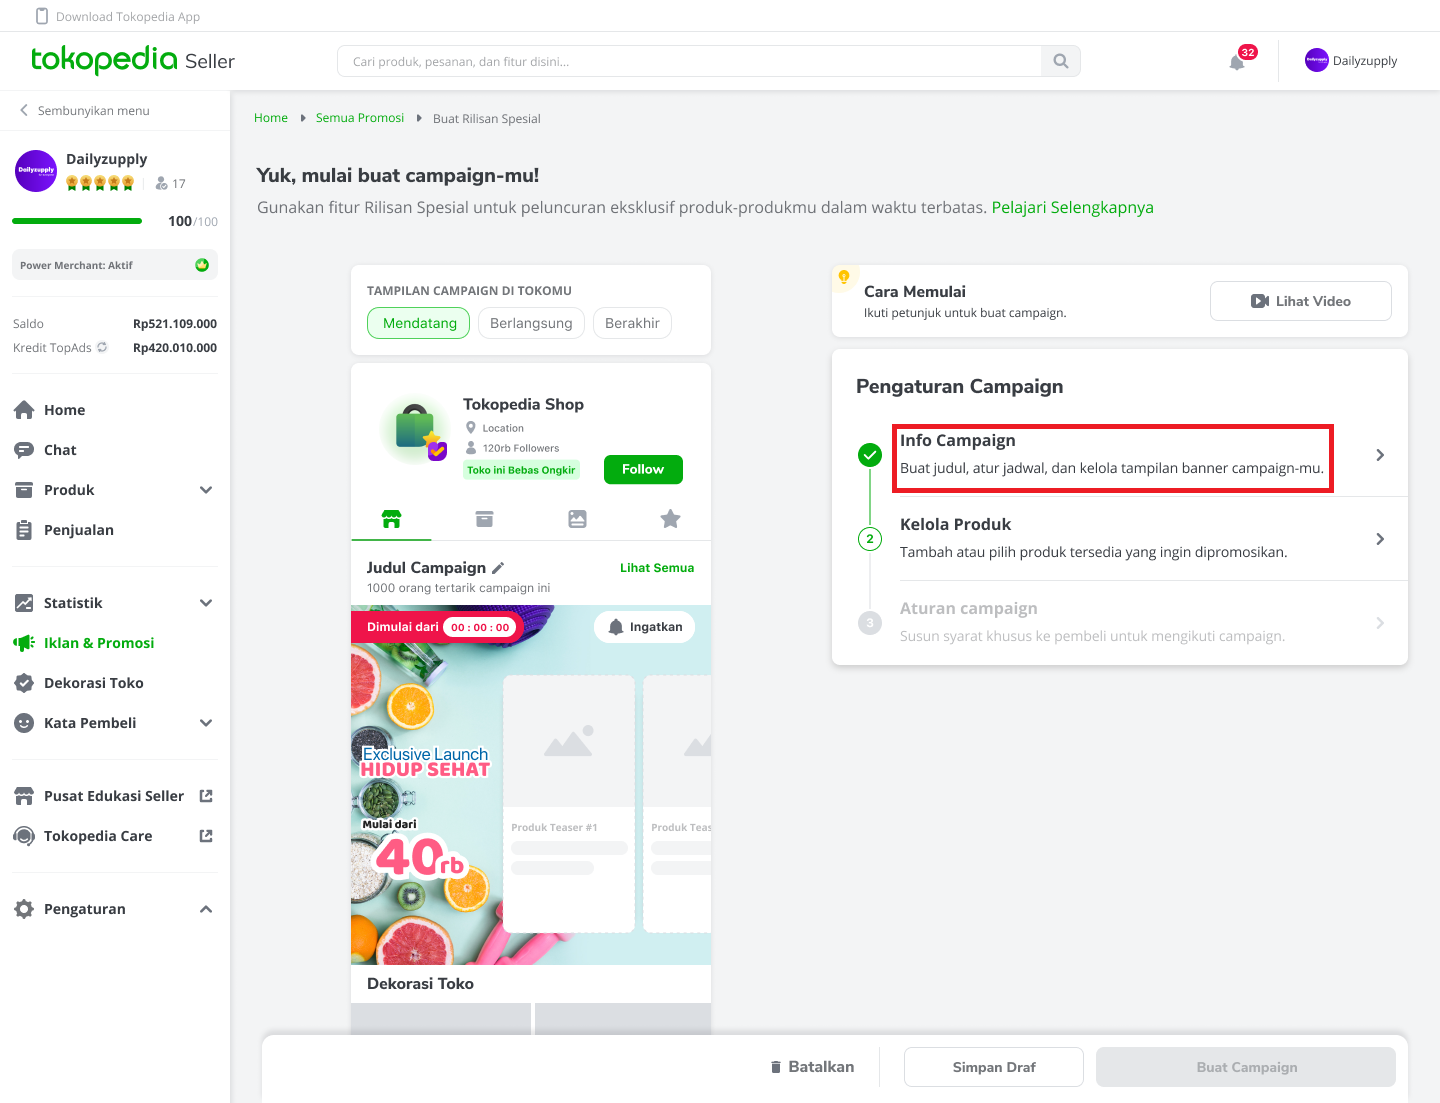1440x1103 pixels.
Task: Expand the Produk menu chevron
Action: pos(206,490)
